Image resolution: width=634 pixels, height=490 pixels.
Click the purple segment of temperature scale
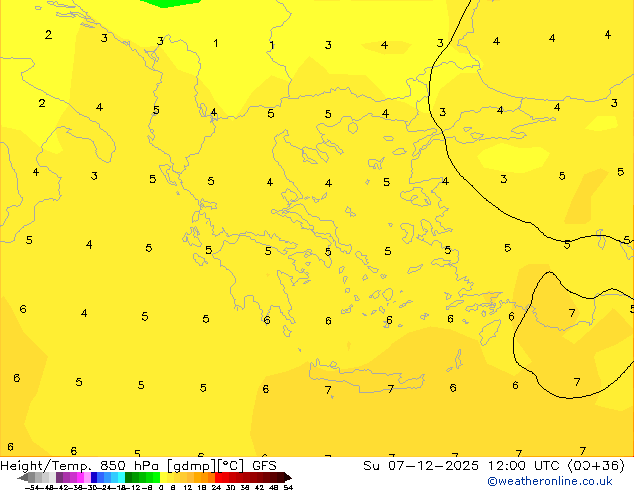(68, 477)
